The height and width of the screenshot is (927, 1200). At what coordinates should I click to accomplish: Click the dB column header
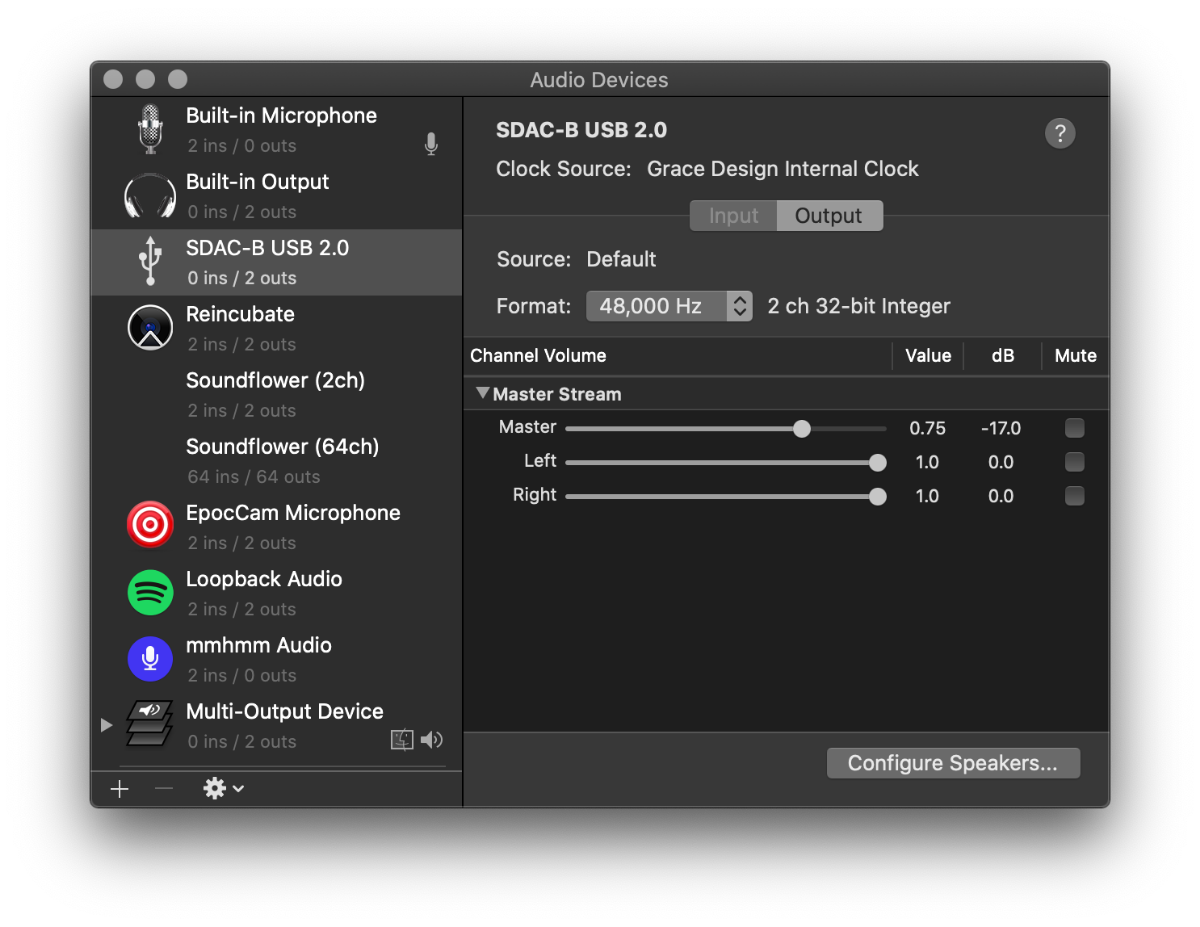tap(1003, 356)
